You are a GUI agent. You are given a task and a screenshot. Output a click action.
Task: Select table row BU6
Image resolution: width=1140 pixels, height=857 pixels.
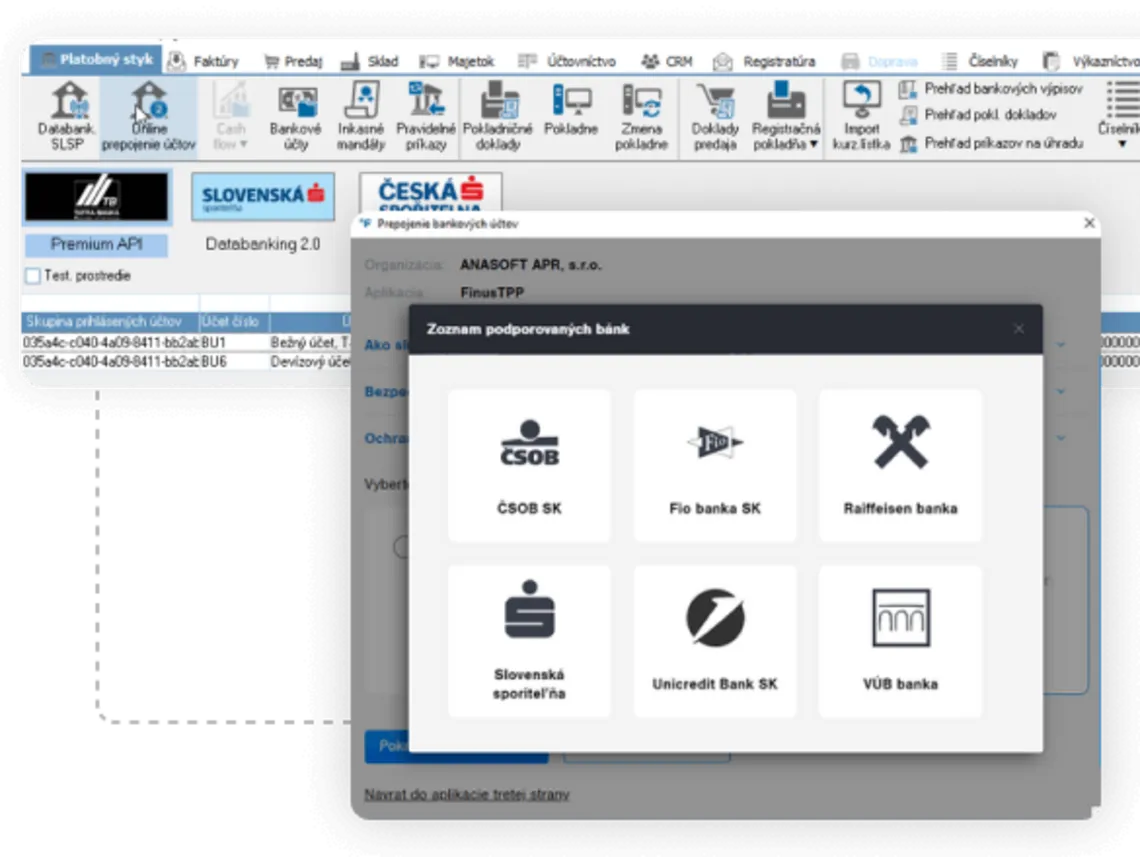186,361
